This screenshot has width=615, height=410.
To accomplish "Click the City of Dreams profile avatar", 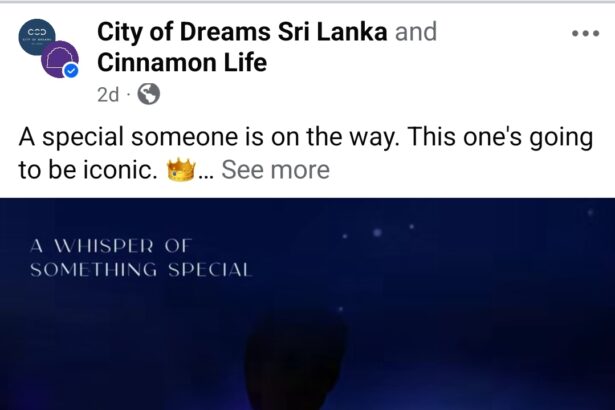I will (x=36, y=36).
